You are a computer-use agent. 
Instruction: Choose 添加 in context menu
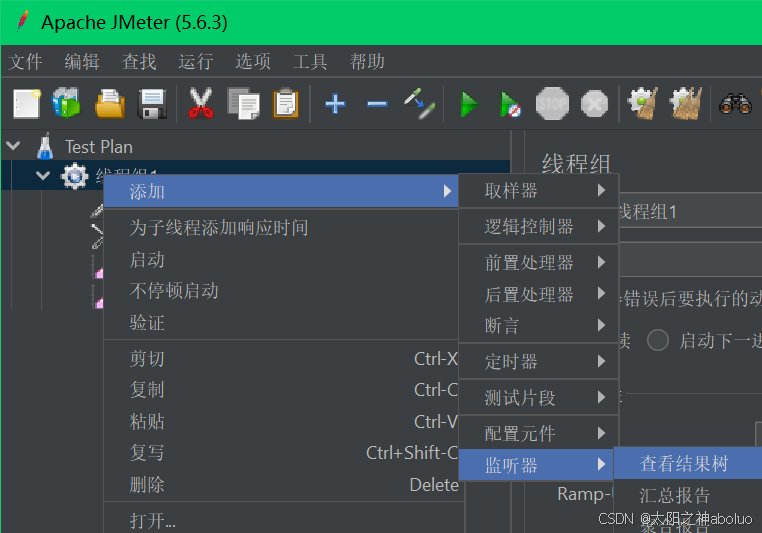point(281,191)
